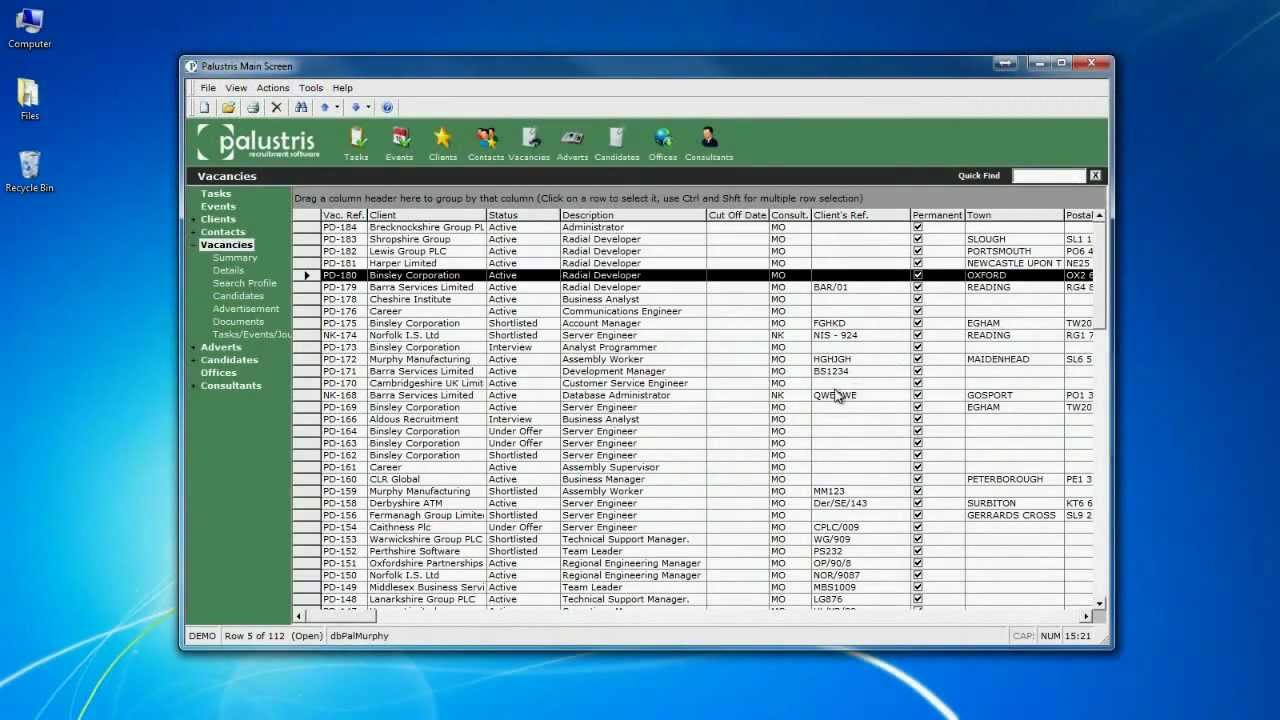Toggle Permanent checkbox for PD-179 row
Image resolution: width=1280 pixels, height=720 pixels.
[x=918, y=287]
